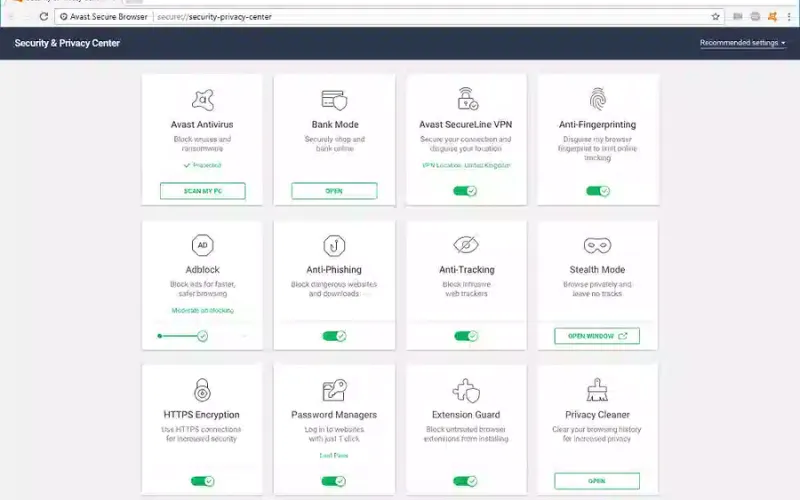Click the Anti-Fingerprinting fingerprint icon
This screenshot has height=500, width=800.
point(597,99)
